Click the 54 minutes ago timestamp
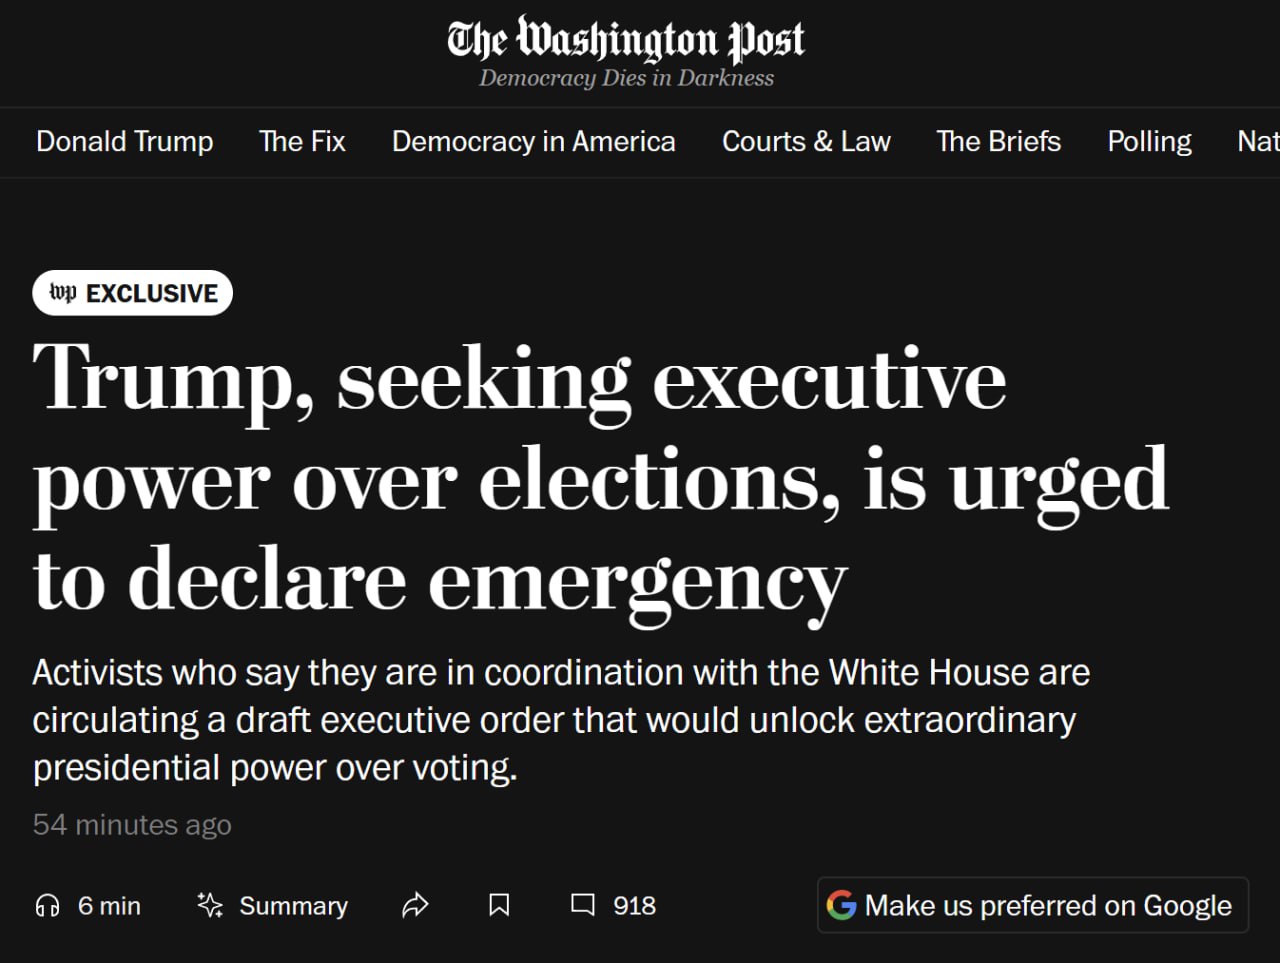Viewport: 1280px width, 963px height. [132, 825]
